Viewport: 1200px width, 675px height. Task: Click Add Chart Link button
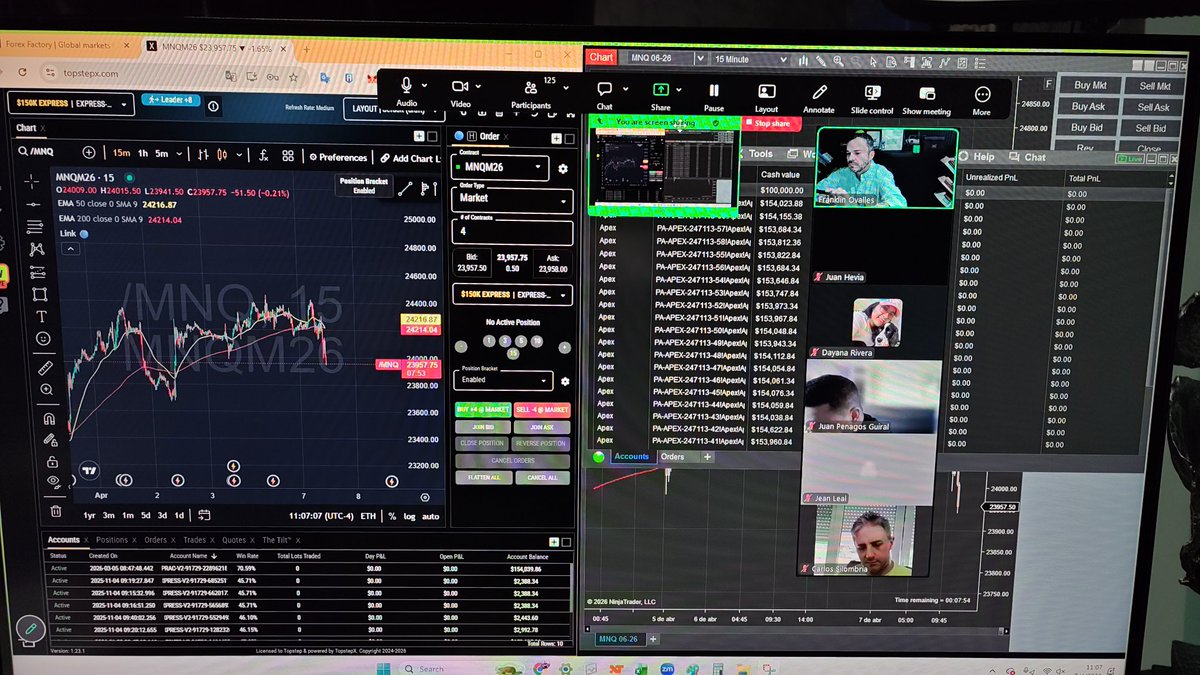click(409, 158)
